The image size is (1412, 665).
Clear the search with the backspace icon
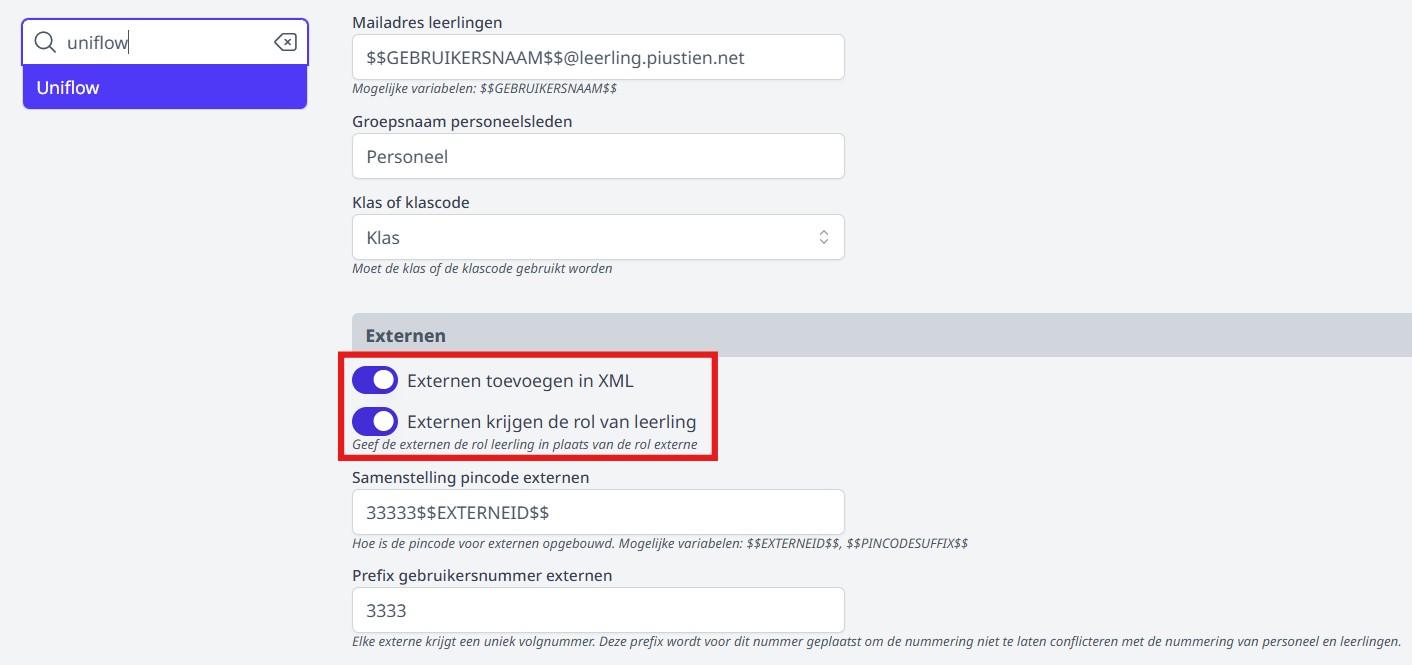285,42
